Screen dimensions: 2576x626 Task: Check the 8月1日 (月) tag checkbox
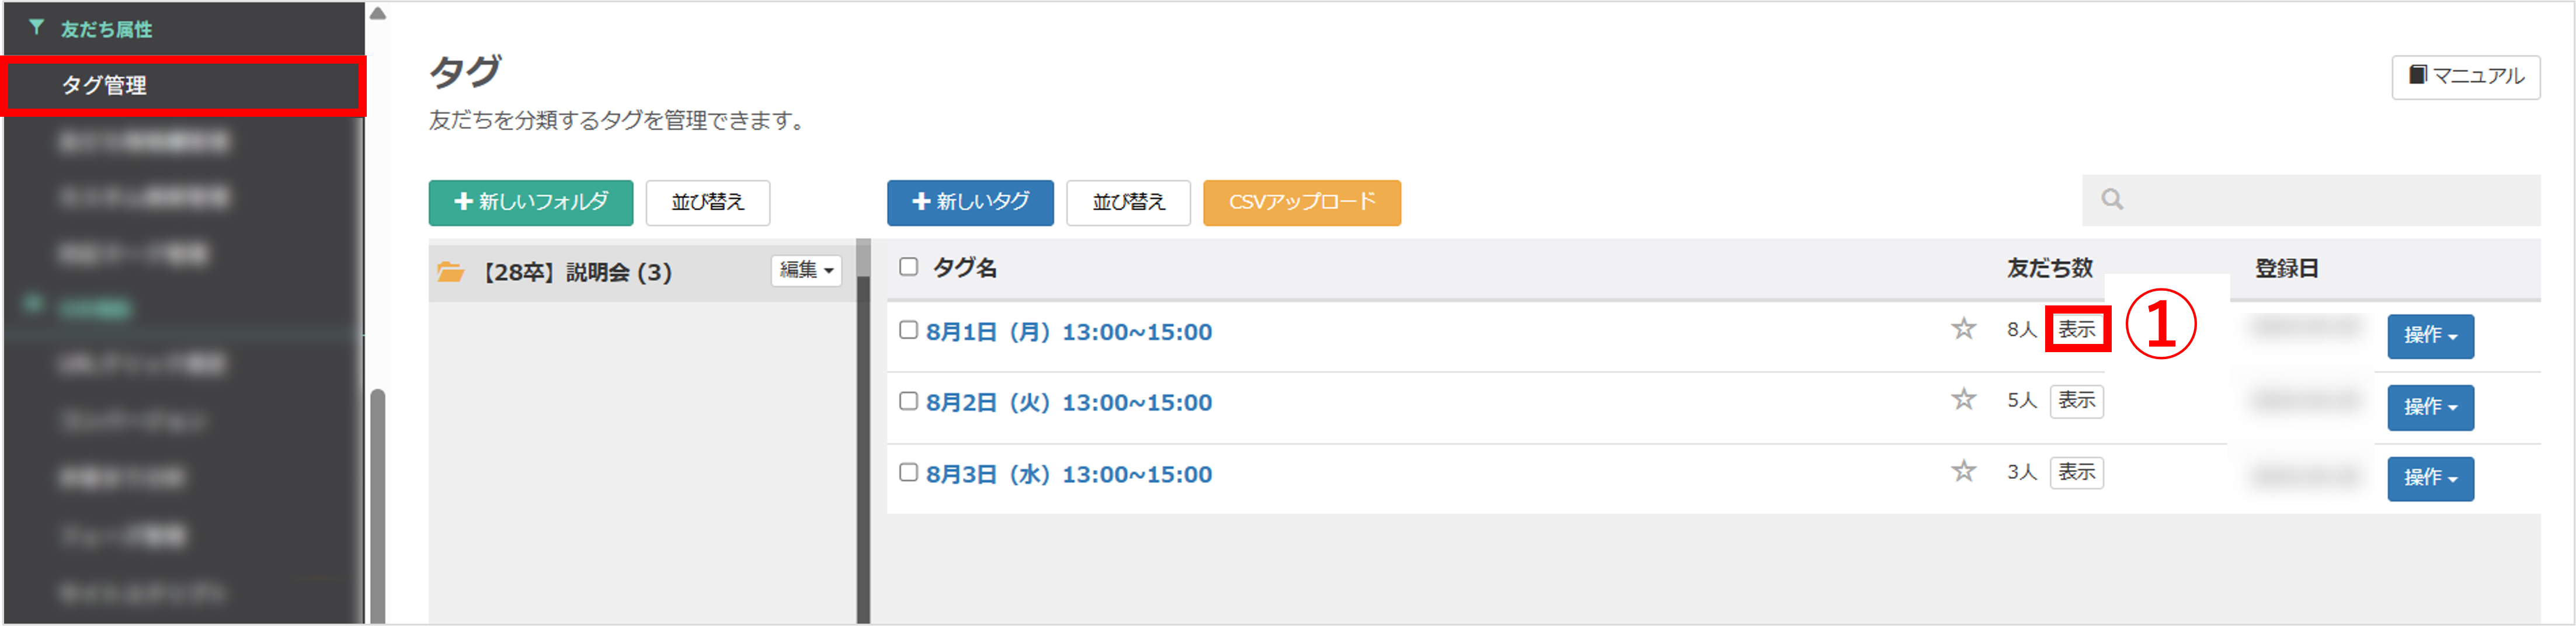[x=908, y=330]
